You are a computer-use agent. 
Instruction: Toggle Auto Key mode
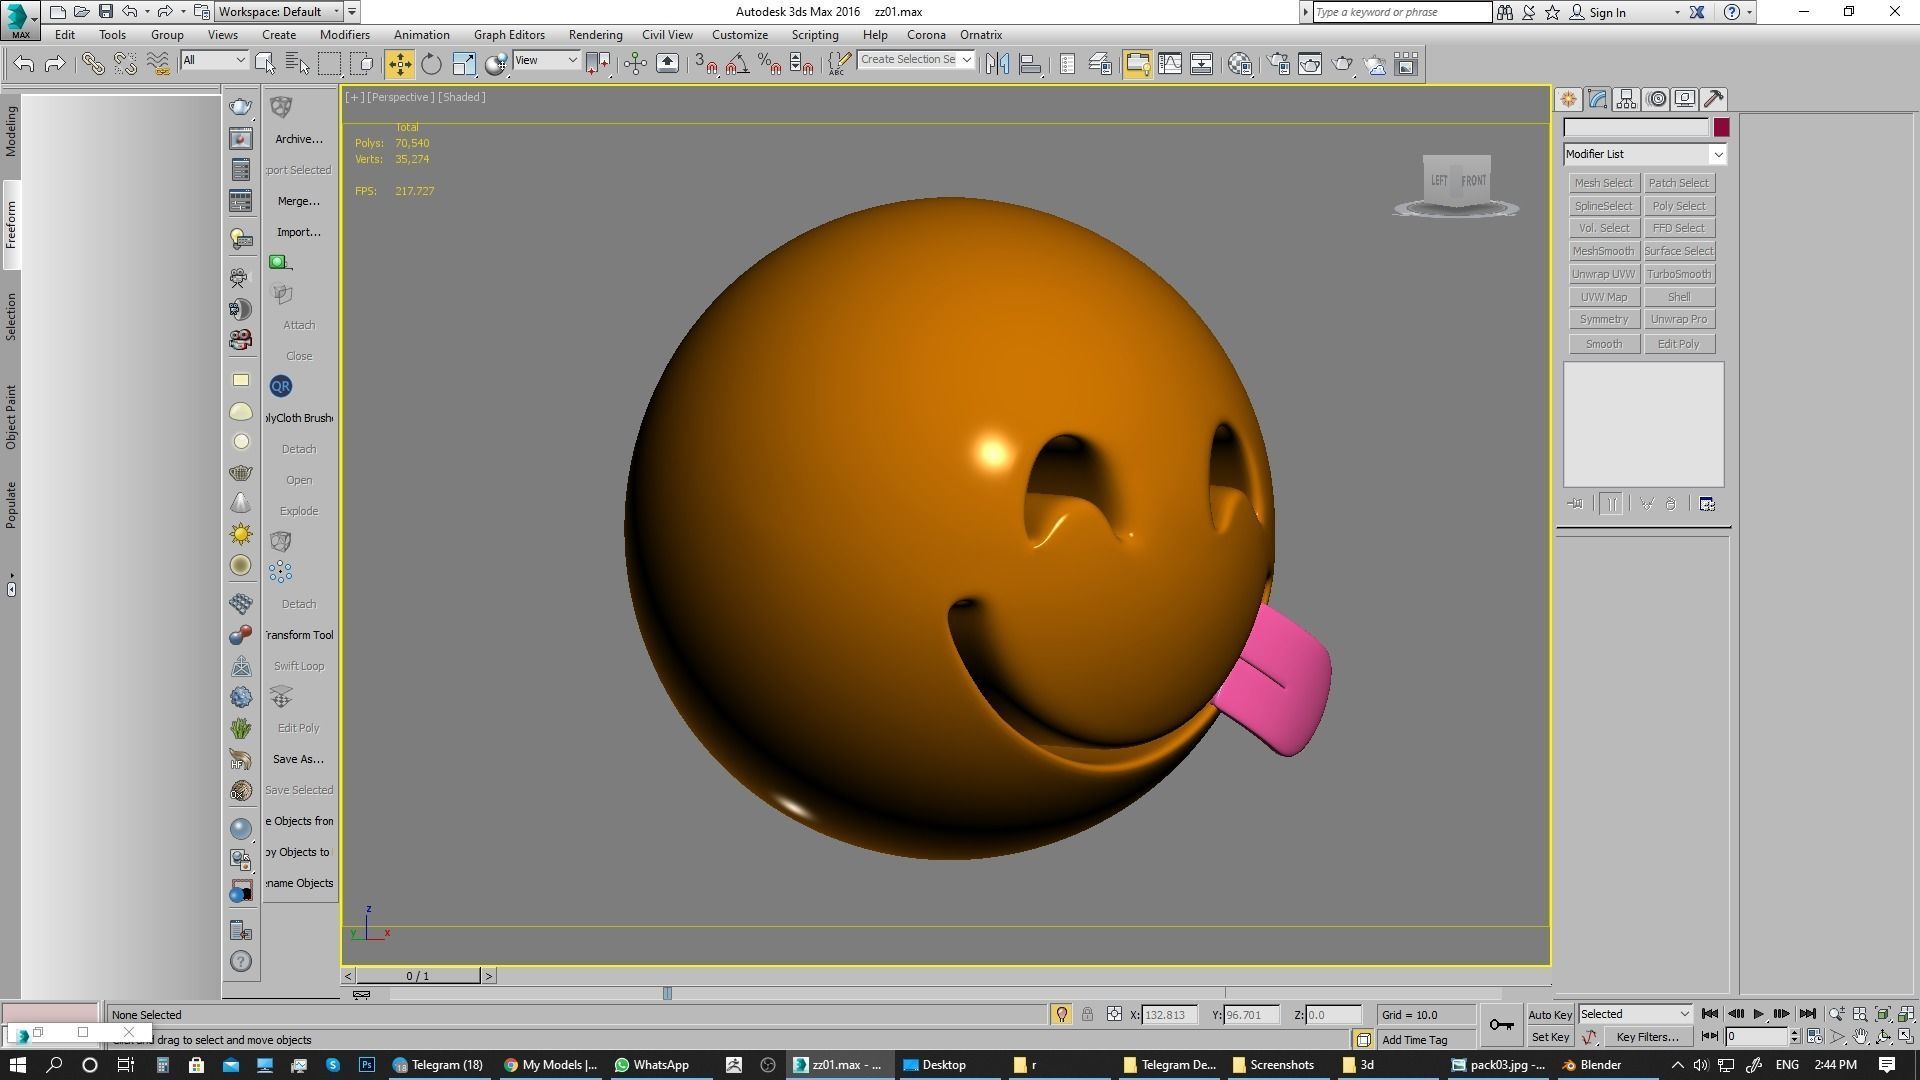(1550, 1014)
